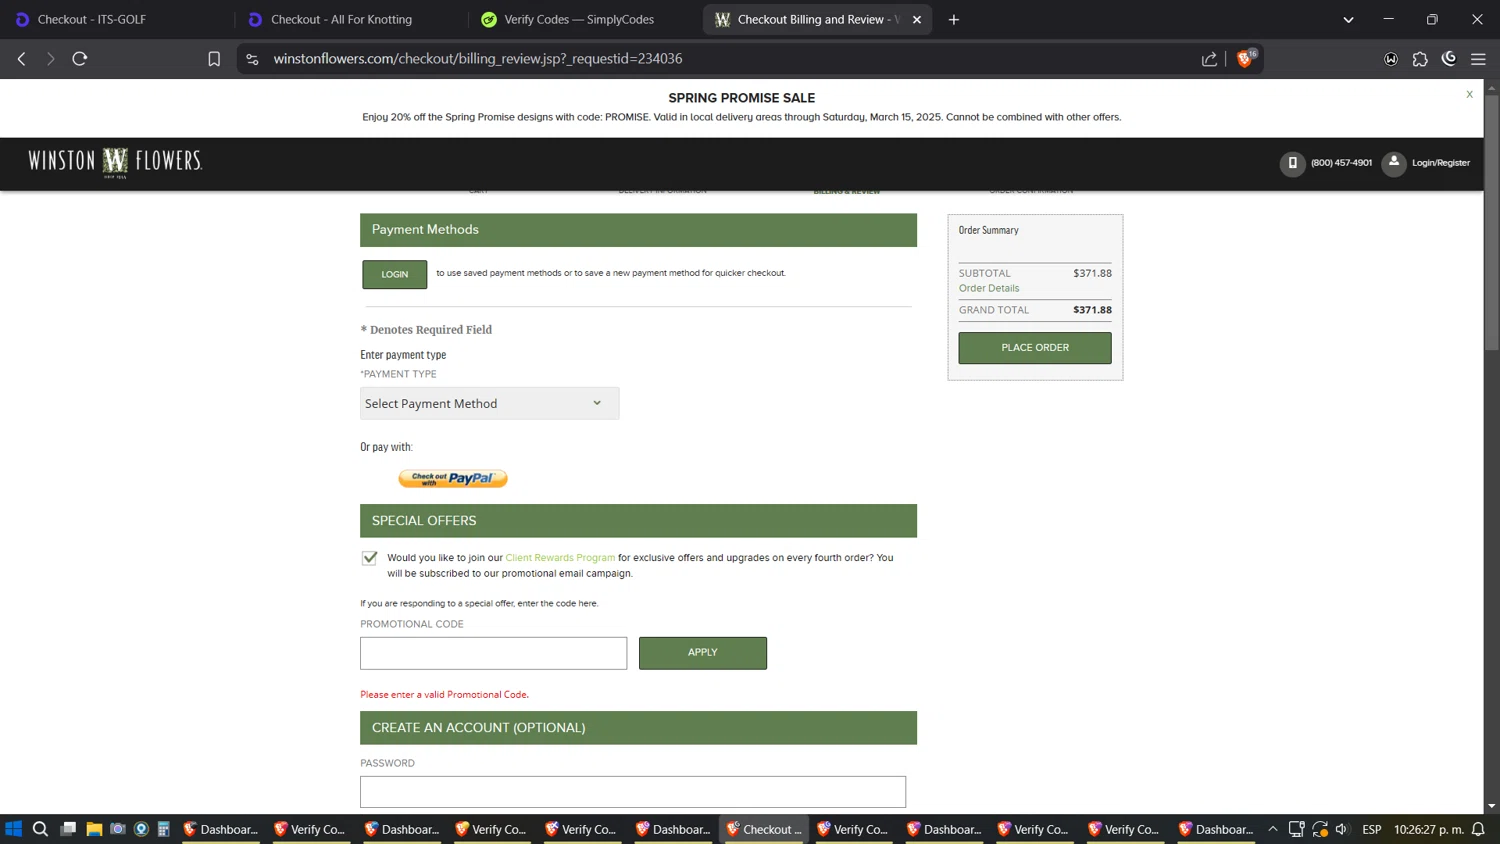Viewport: 1500px width, 844px height.
Task: Click the phone icon in header
Action: click(x=1292, y=163)
